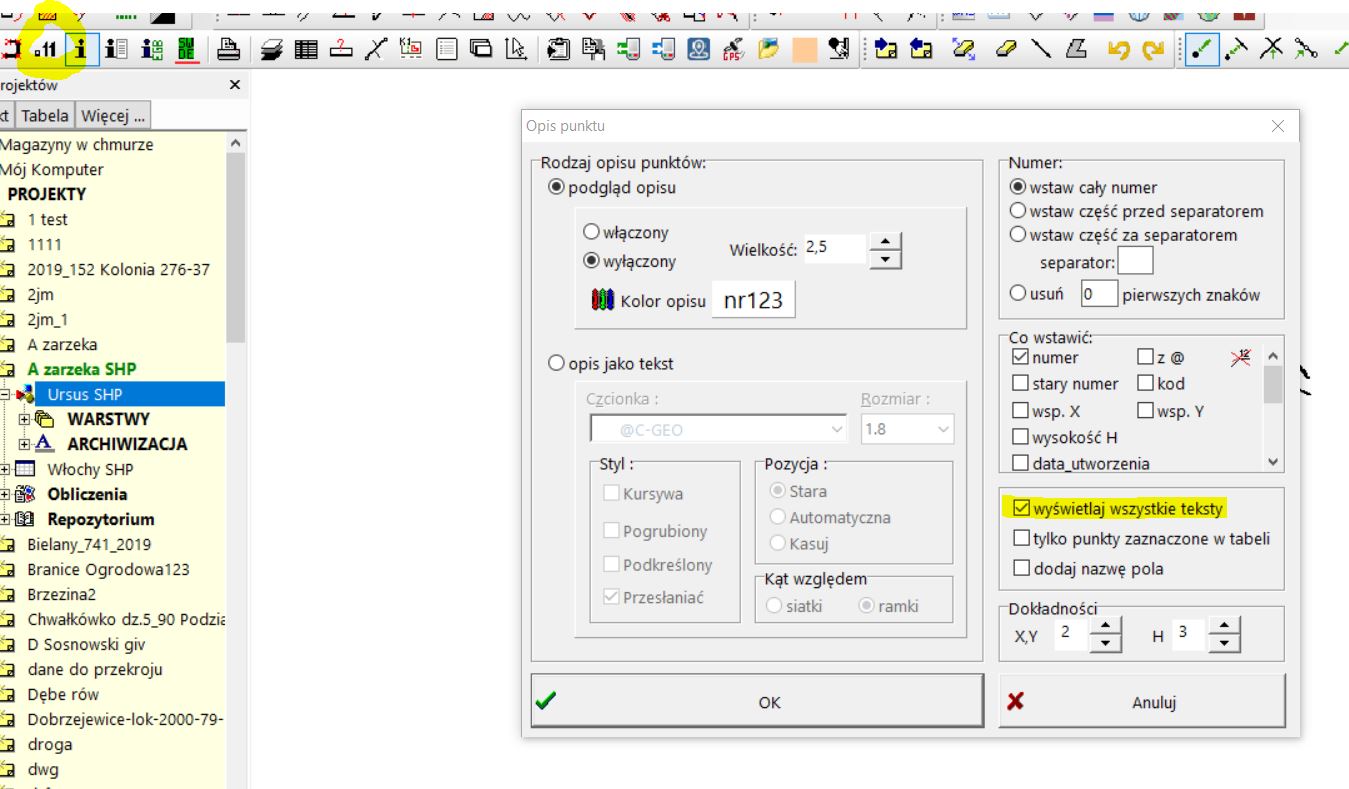The image size is (1349, 789).
Task: Expand the ARCHIWIZACJA tree node
Action: pos(24,444)
